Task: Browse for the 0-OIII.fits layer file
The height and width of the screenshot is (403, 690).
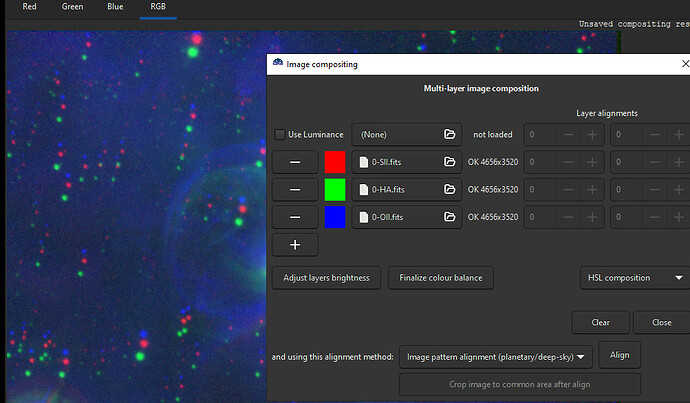Action: click(x=450, y=217)
